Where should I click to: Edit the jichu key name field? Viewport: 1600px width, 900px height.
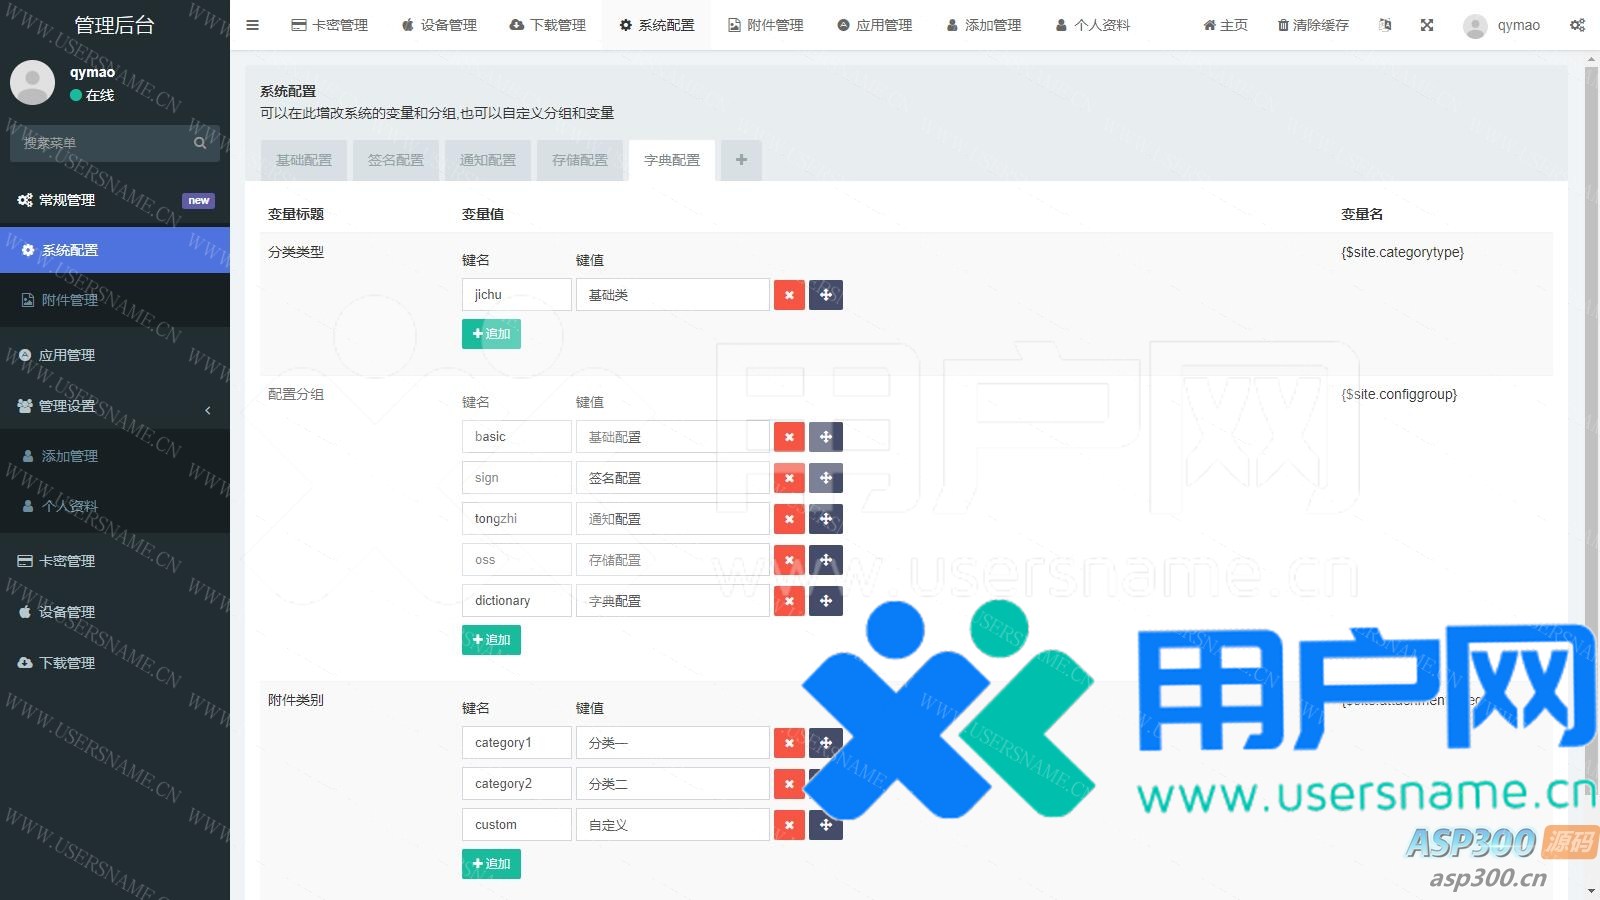(x=517, y=295)
